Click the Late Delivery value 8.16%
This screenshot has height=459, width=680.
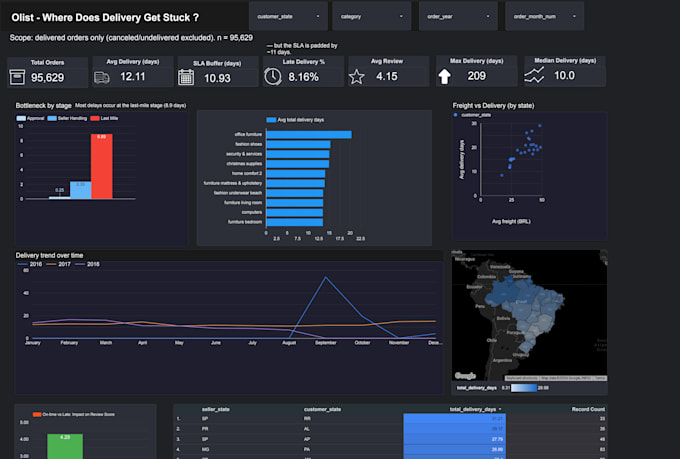click(304, 77)
